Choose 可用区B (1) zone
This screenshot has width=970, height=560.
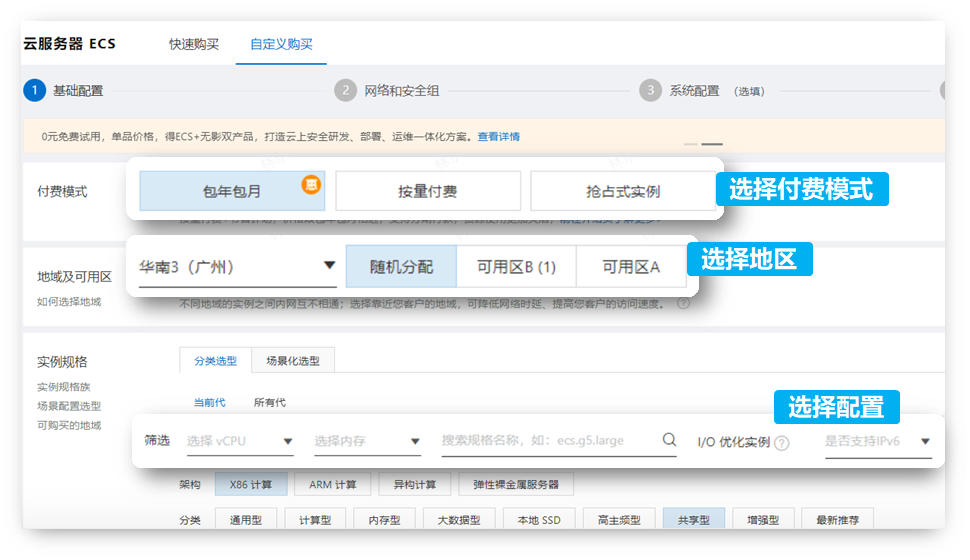tap(517, 267)
